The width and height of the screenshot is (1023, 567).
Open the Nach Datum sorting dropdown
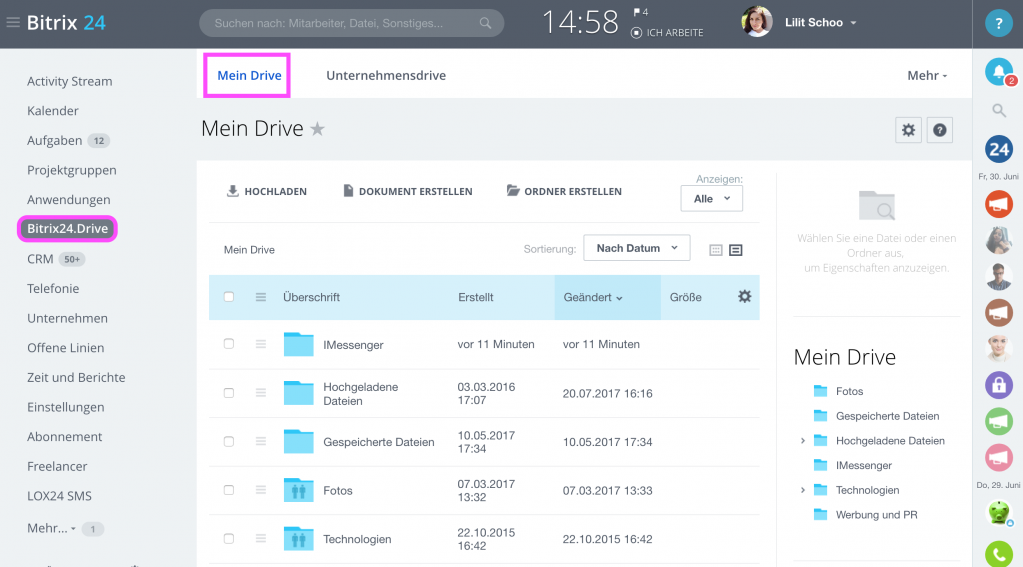(x=636, y=248)
